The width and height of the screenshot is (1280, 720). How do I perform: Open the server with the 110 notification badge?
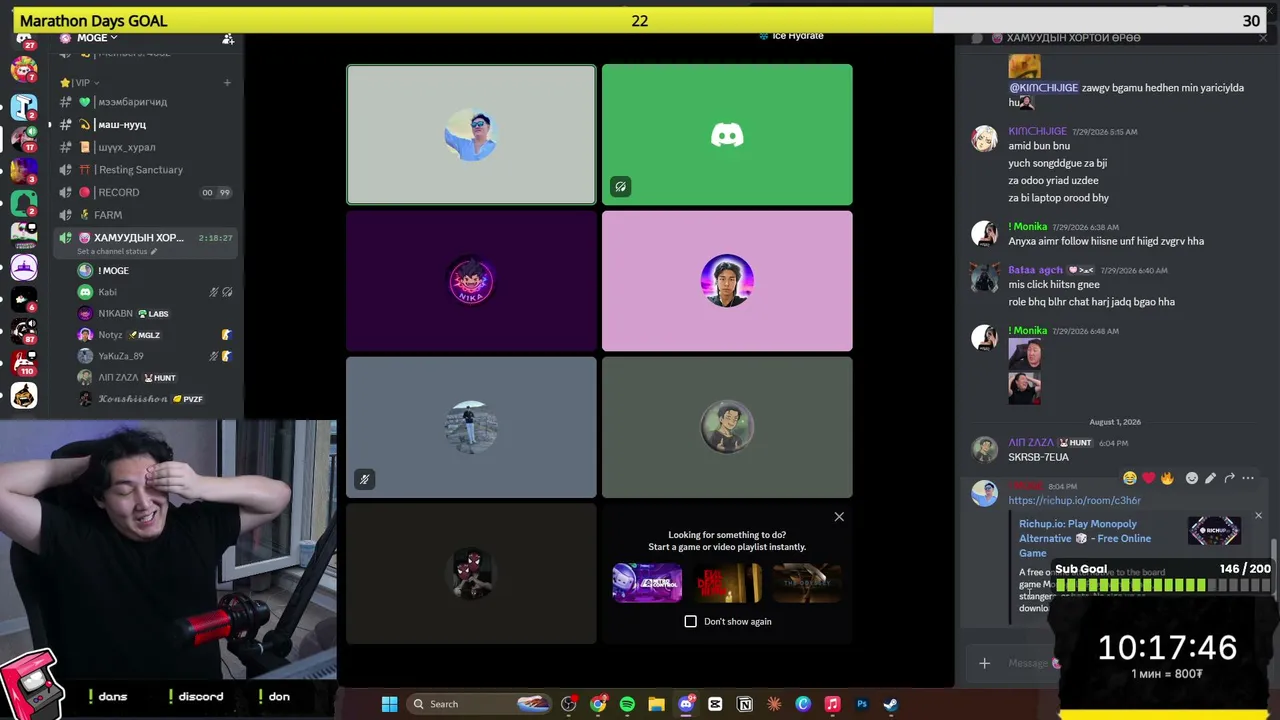point(24,362)
